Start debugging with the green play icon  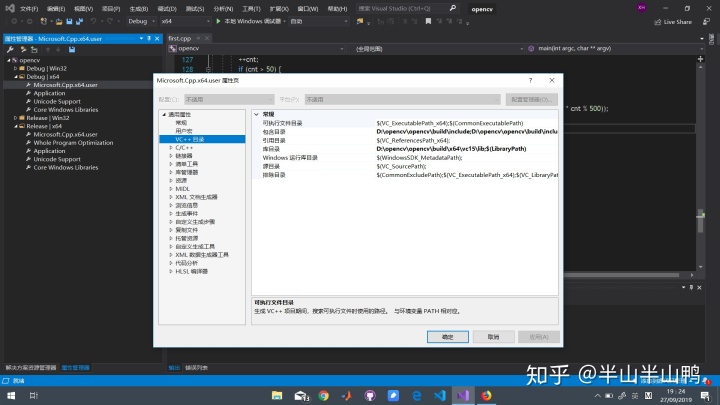[218, 21]
